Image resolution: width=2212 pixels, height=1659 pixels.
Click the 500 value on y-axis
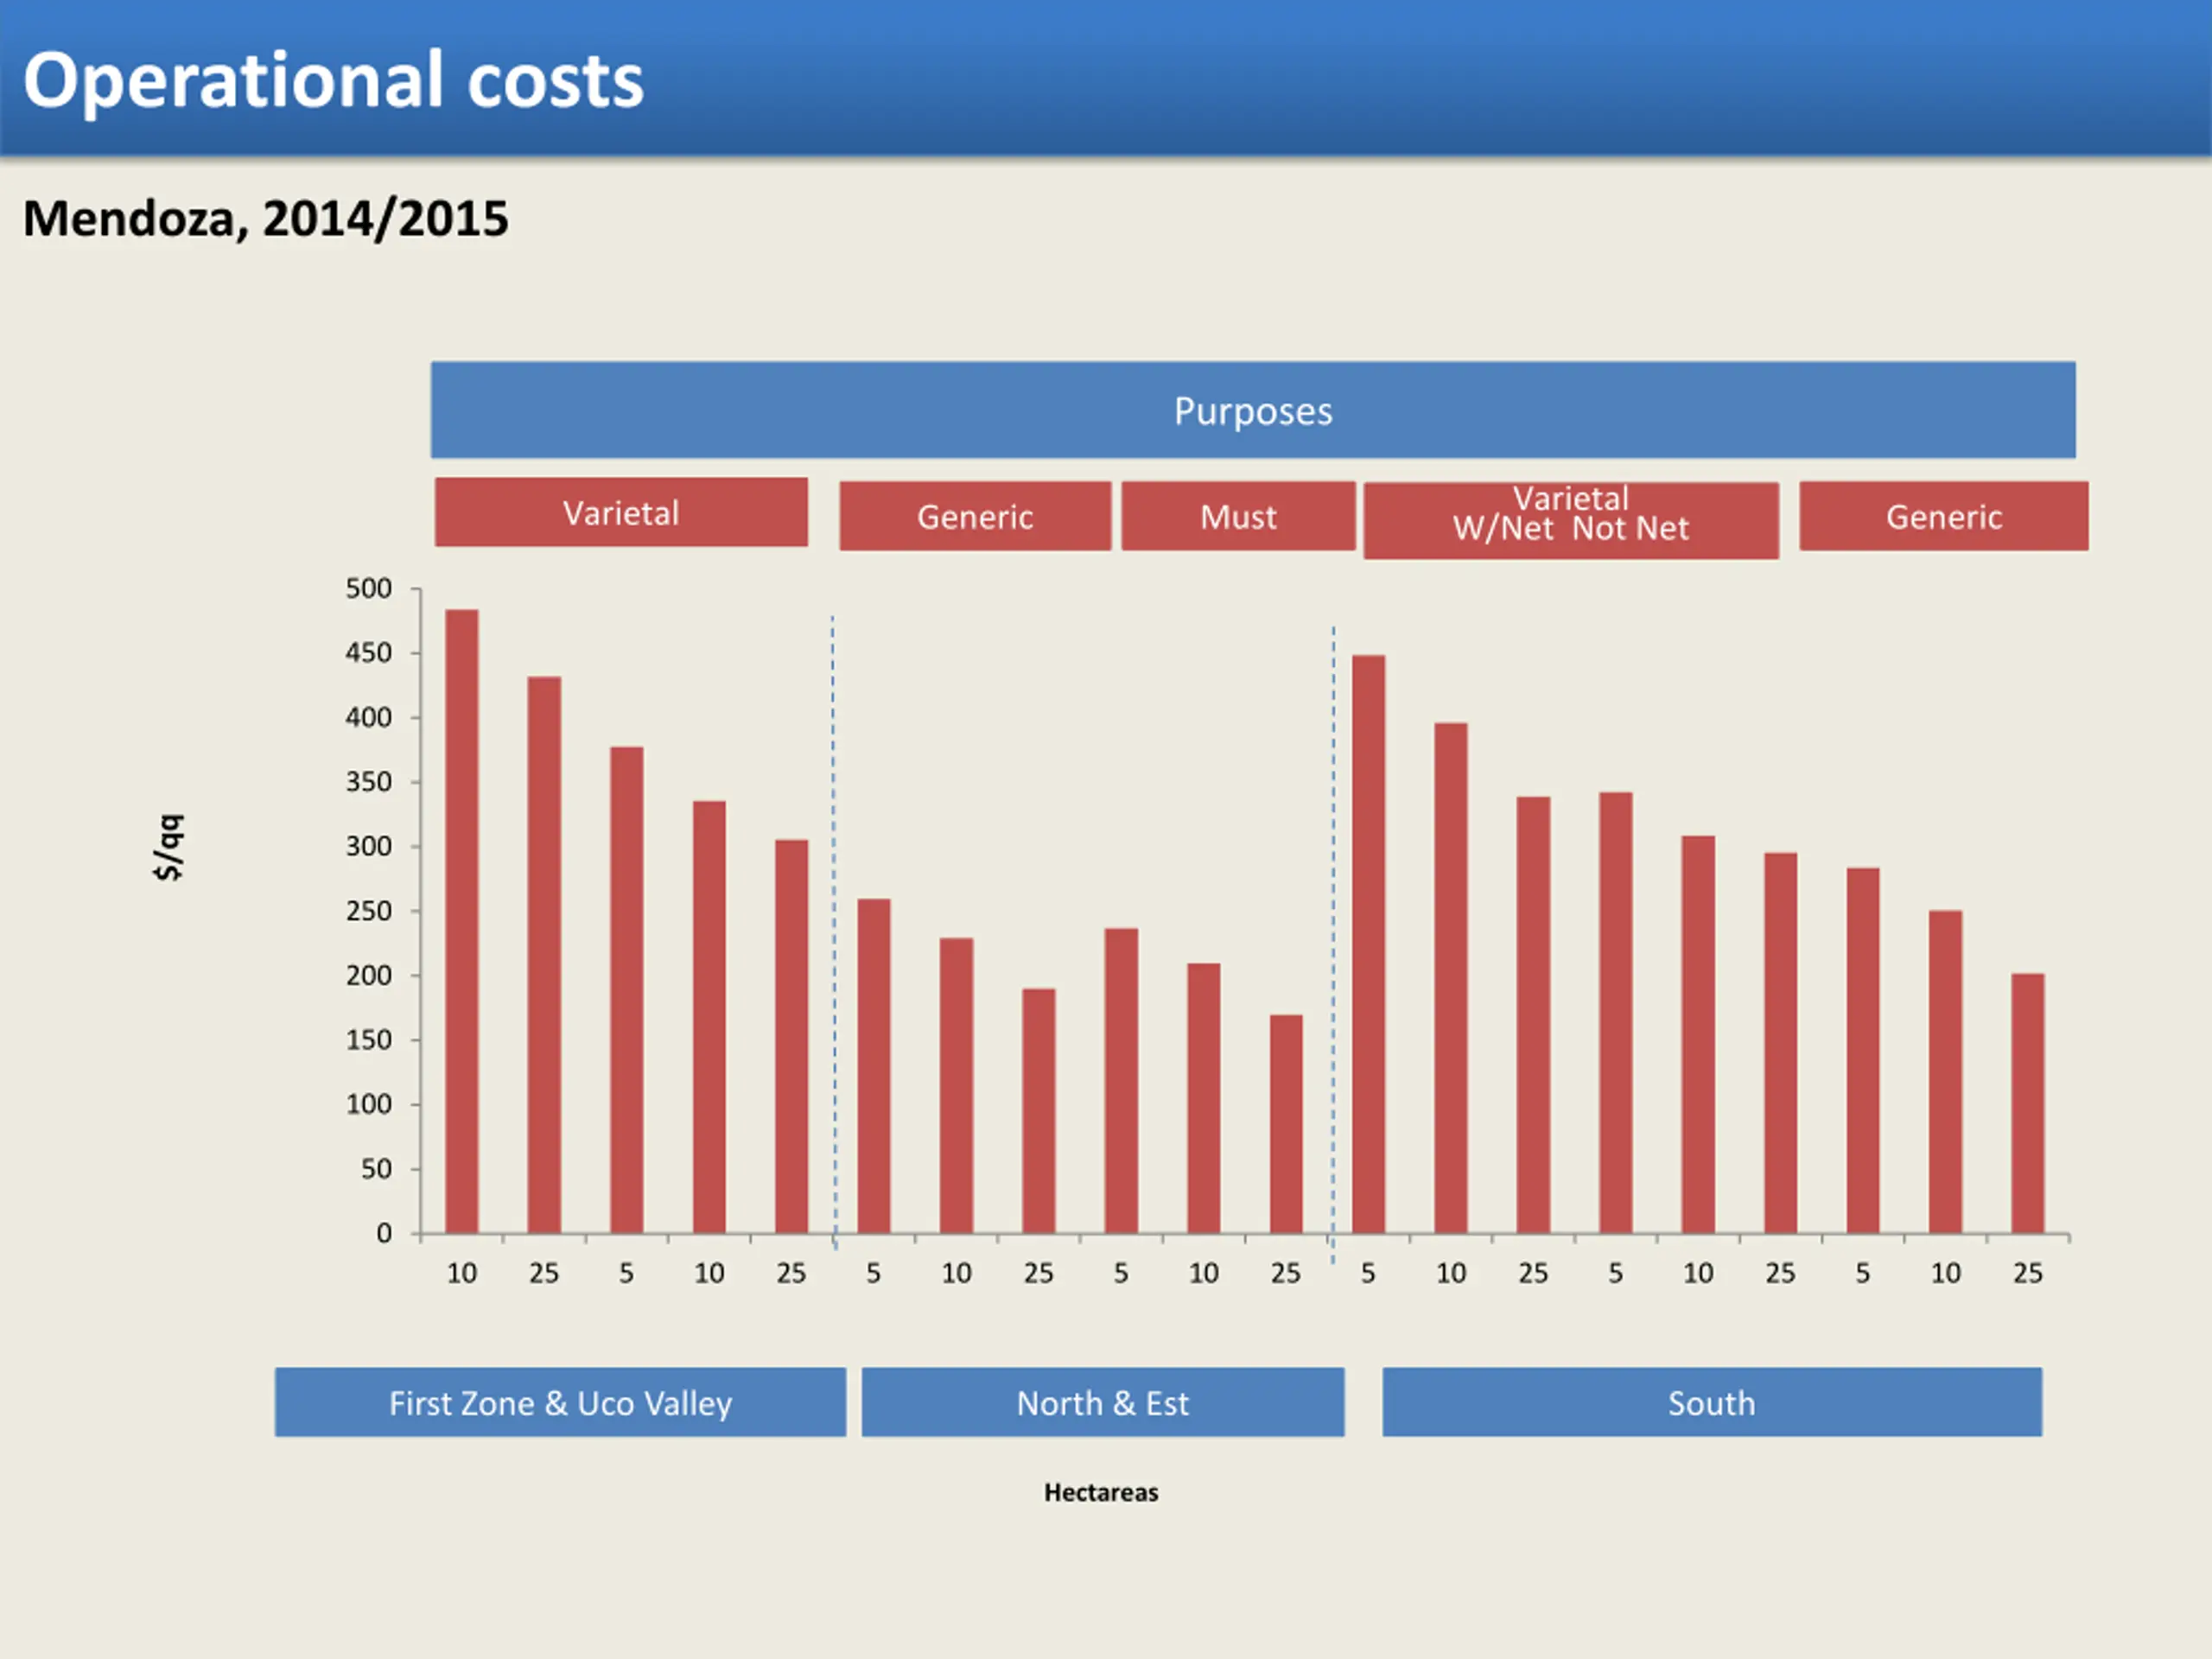[368, 588]
